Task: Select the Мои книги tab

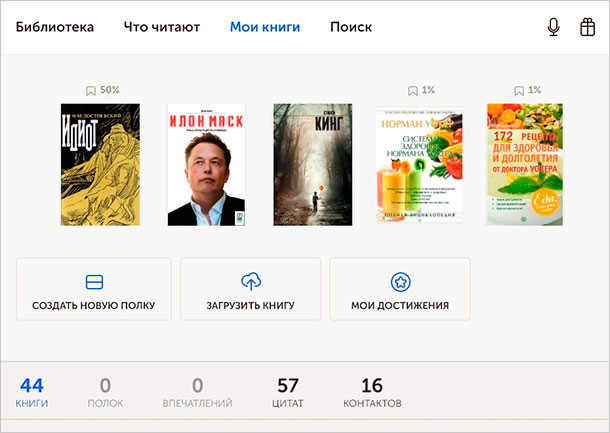Action: pos(265,27)
